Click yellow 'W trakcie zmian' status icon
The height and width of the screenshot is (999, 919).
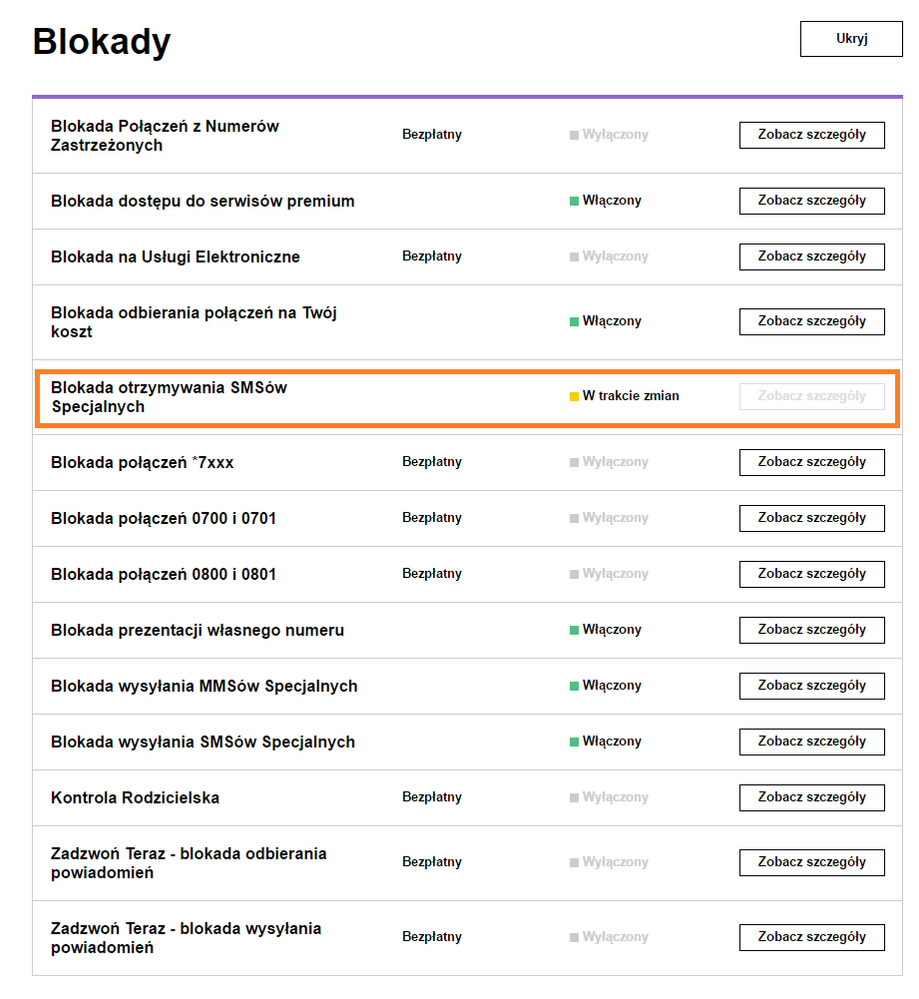coord(574,397)
